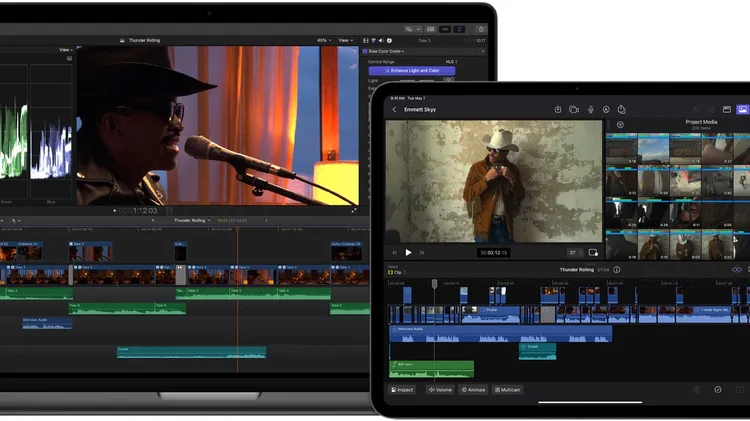Tap the Volume button
The width and height of the screenshot is (750, 421).
440,390
